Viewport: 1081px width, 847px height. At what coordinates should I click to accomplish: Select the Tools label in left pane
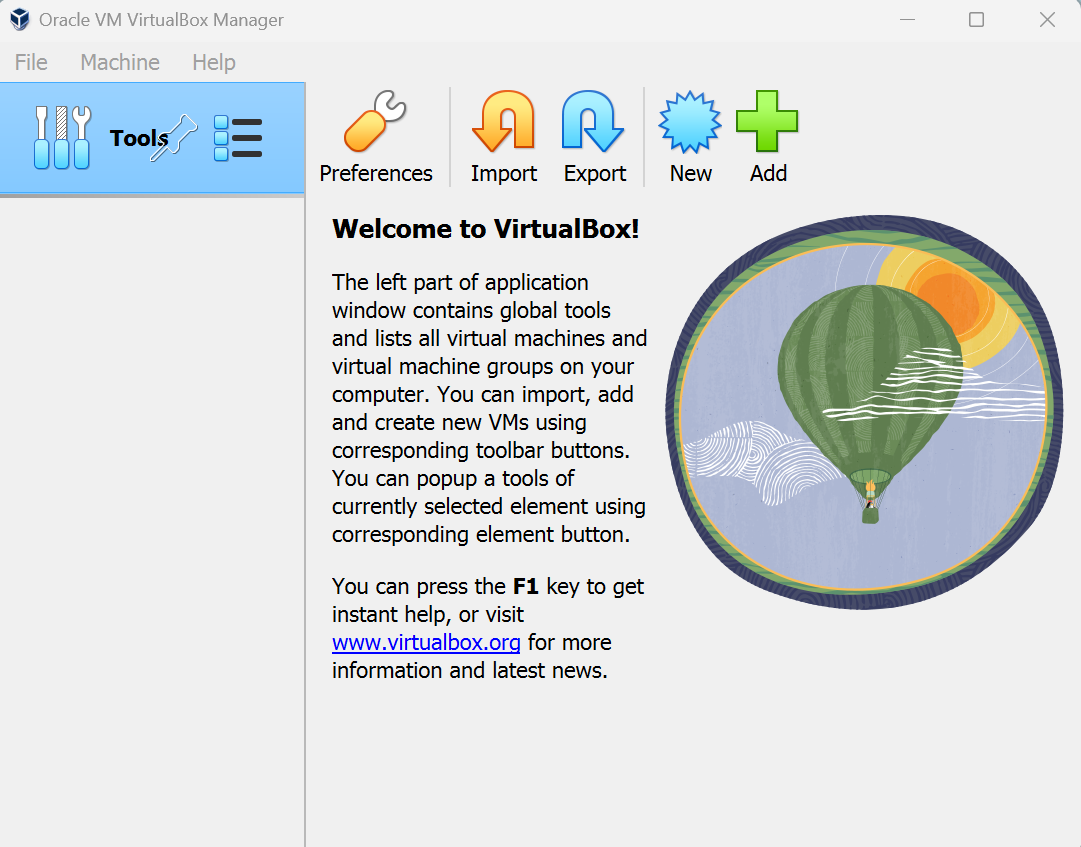coord(134,138)
